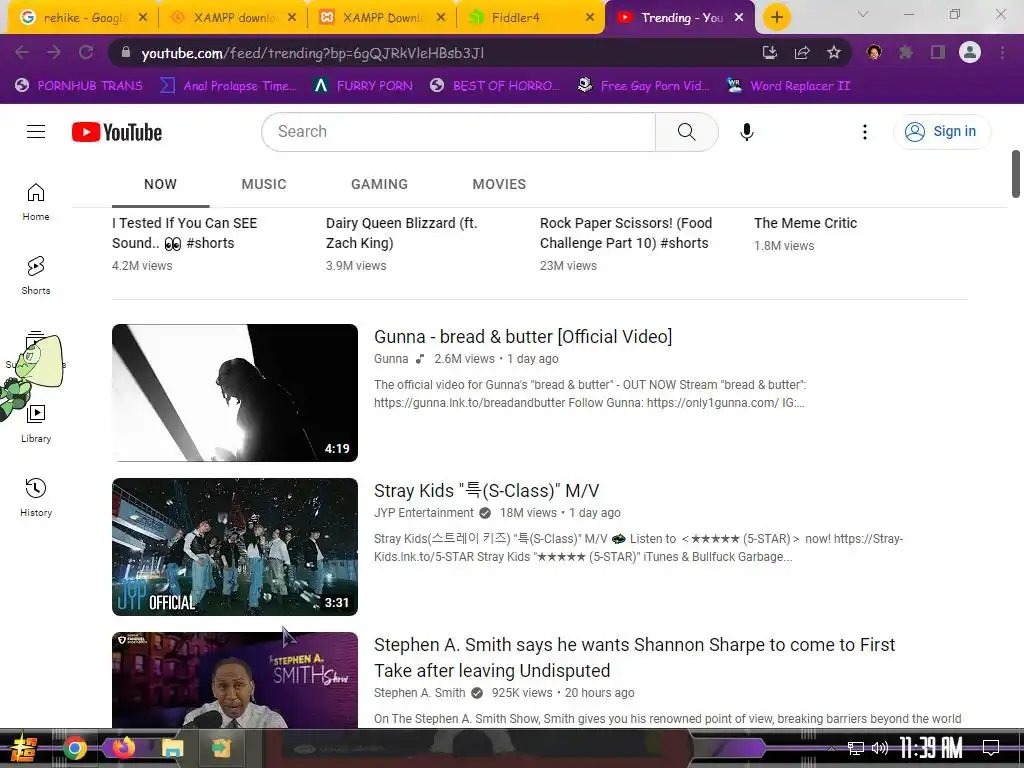This screenshot has height=768, width=1024.
Task: Open File Explorer from the taskbar
Action: [x=172, y=748]
